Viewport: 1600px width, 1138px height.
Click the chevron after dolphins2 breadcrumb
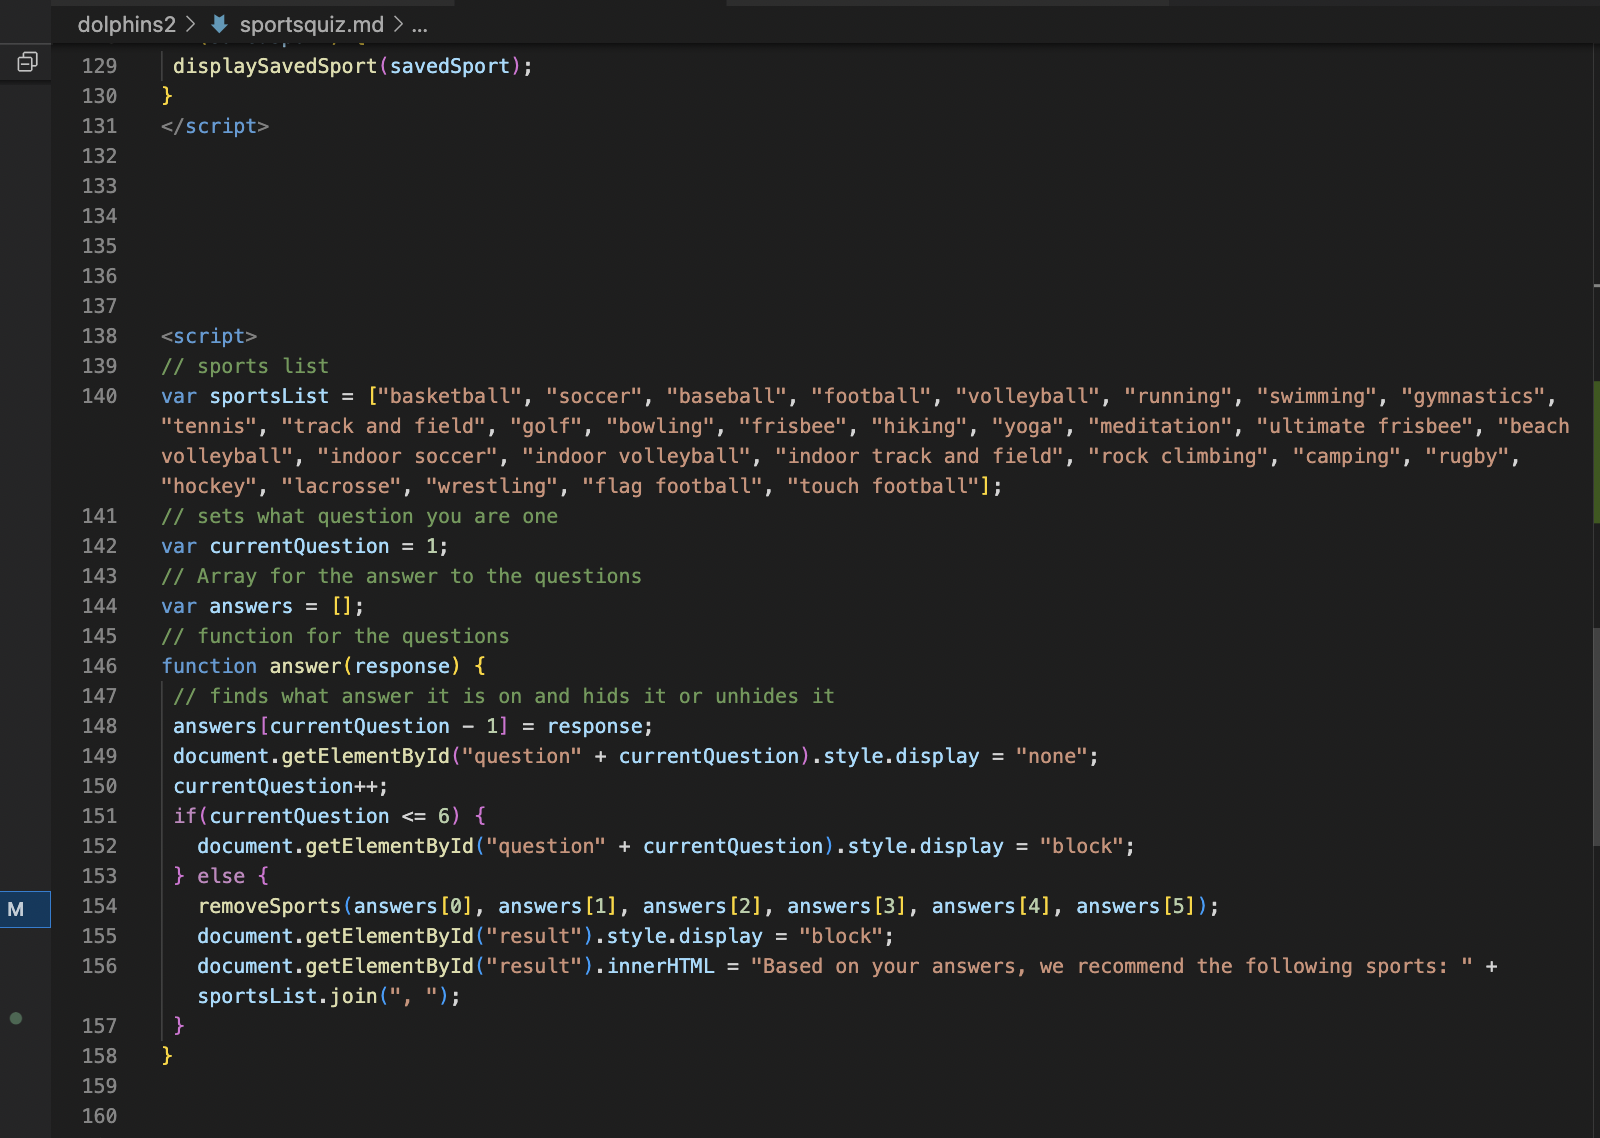pyautogui.click(x=191, y=24)
